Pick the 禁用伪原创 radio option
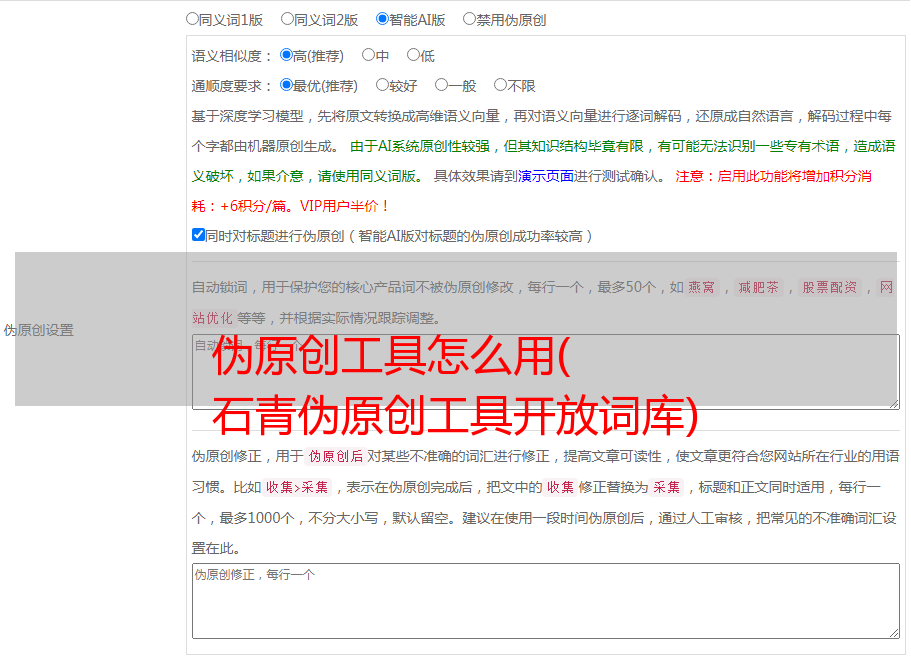This screenshot has height=658, width=911. tap(469, 19)
